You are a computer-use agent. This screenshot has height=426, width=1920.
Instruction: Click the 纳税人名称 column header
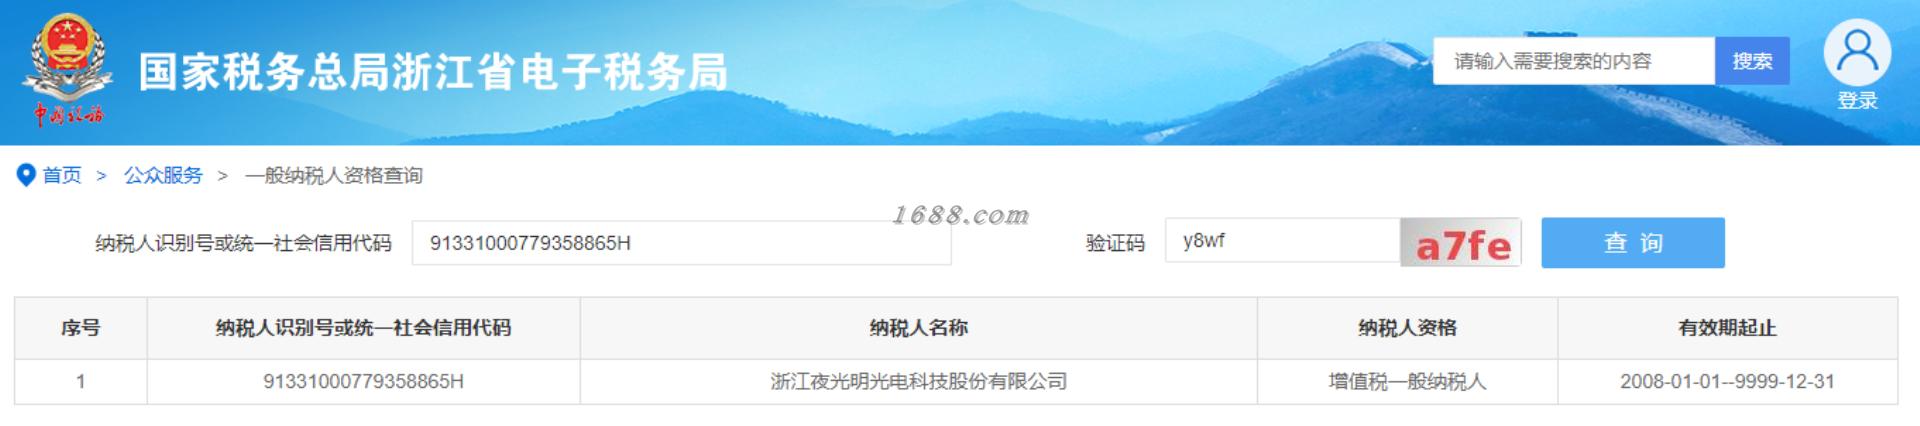click(x=918, y=328)
